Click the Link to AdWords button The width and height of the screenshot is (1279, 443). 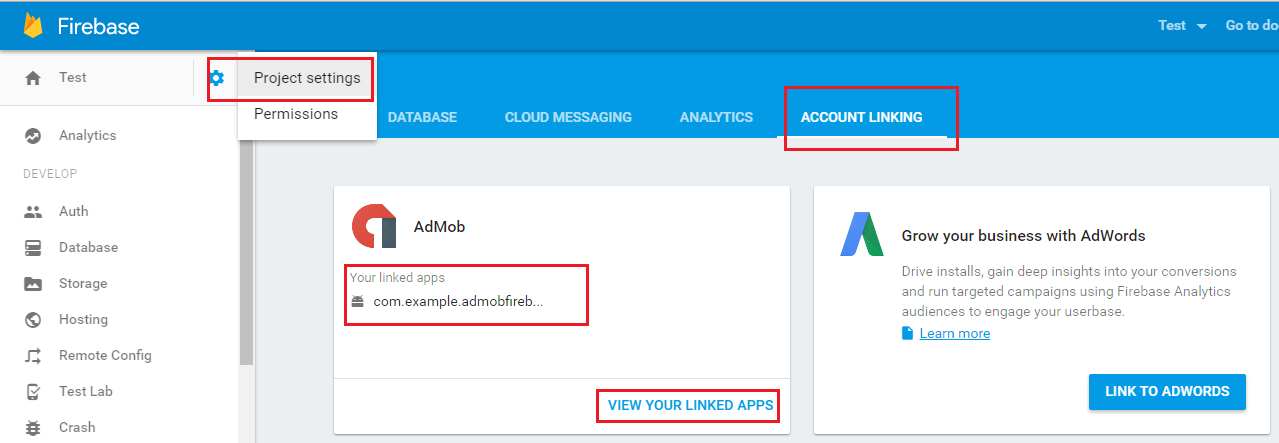[1167, 392]
